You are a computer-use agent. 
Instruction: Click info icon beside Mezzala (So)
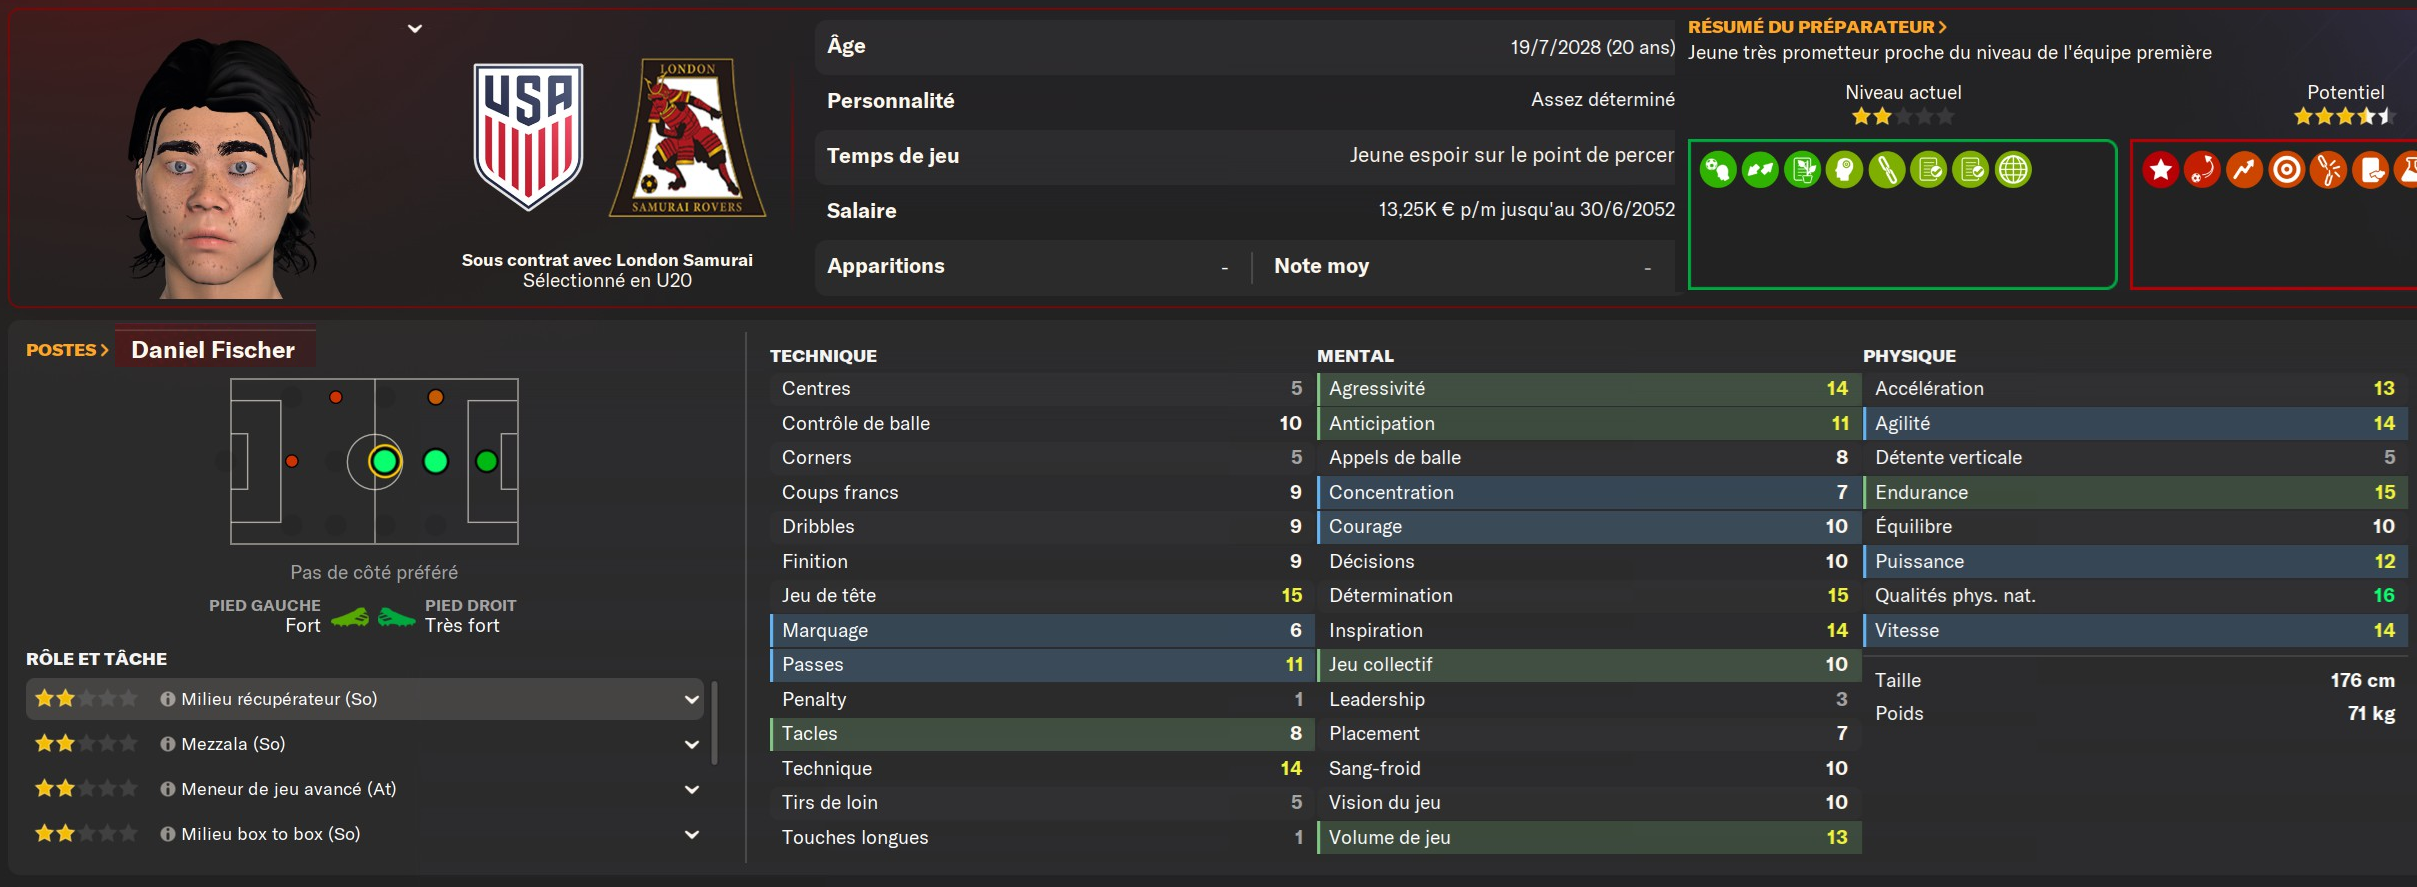click(x=168, y=744)
